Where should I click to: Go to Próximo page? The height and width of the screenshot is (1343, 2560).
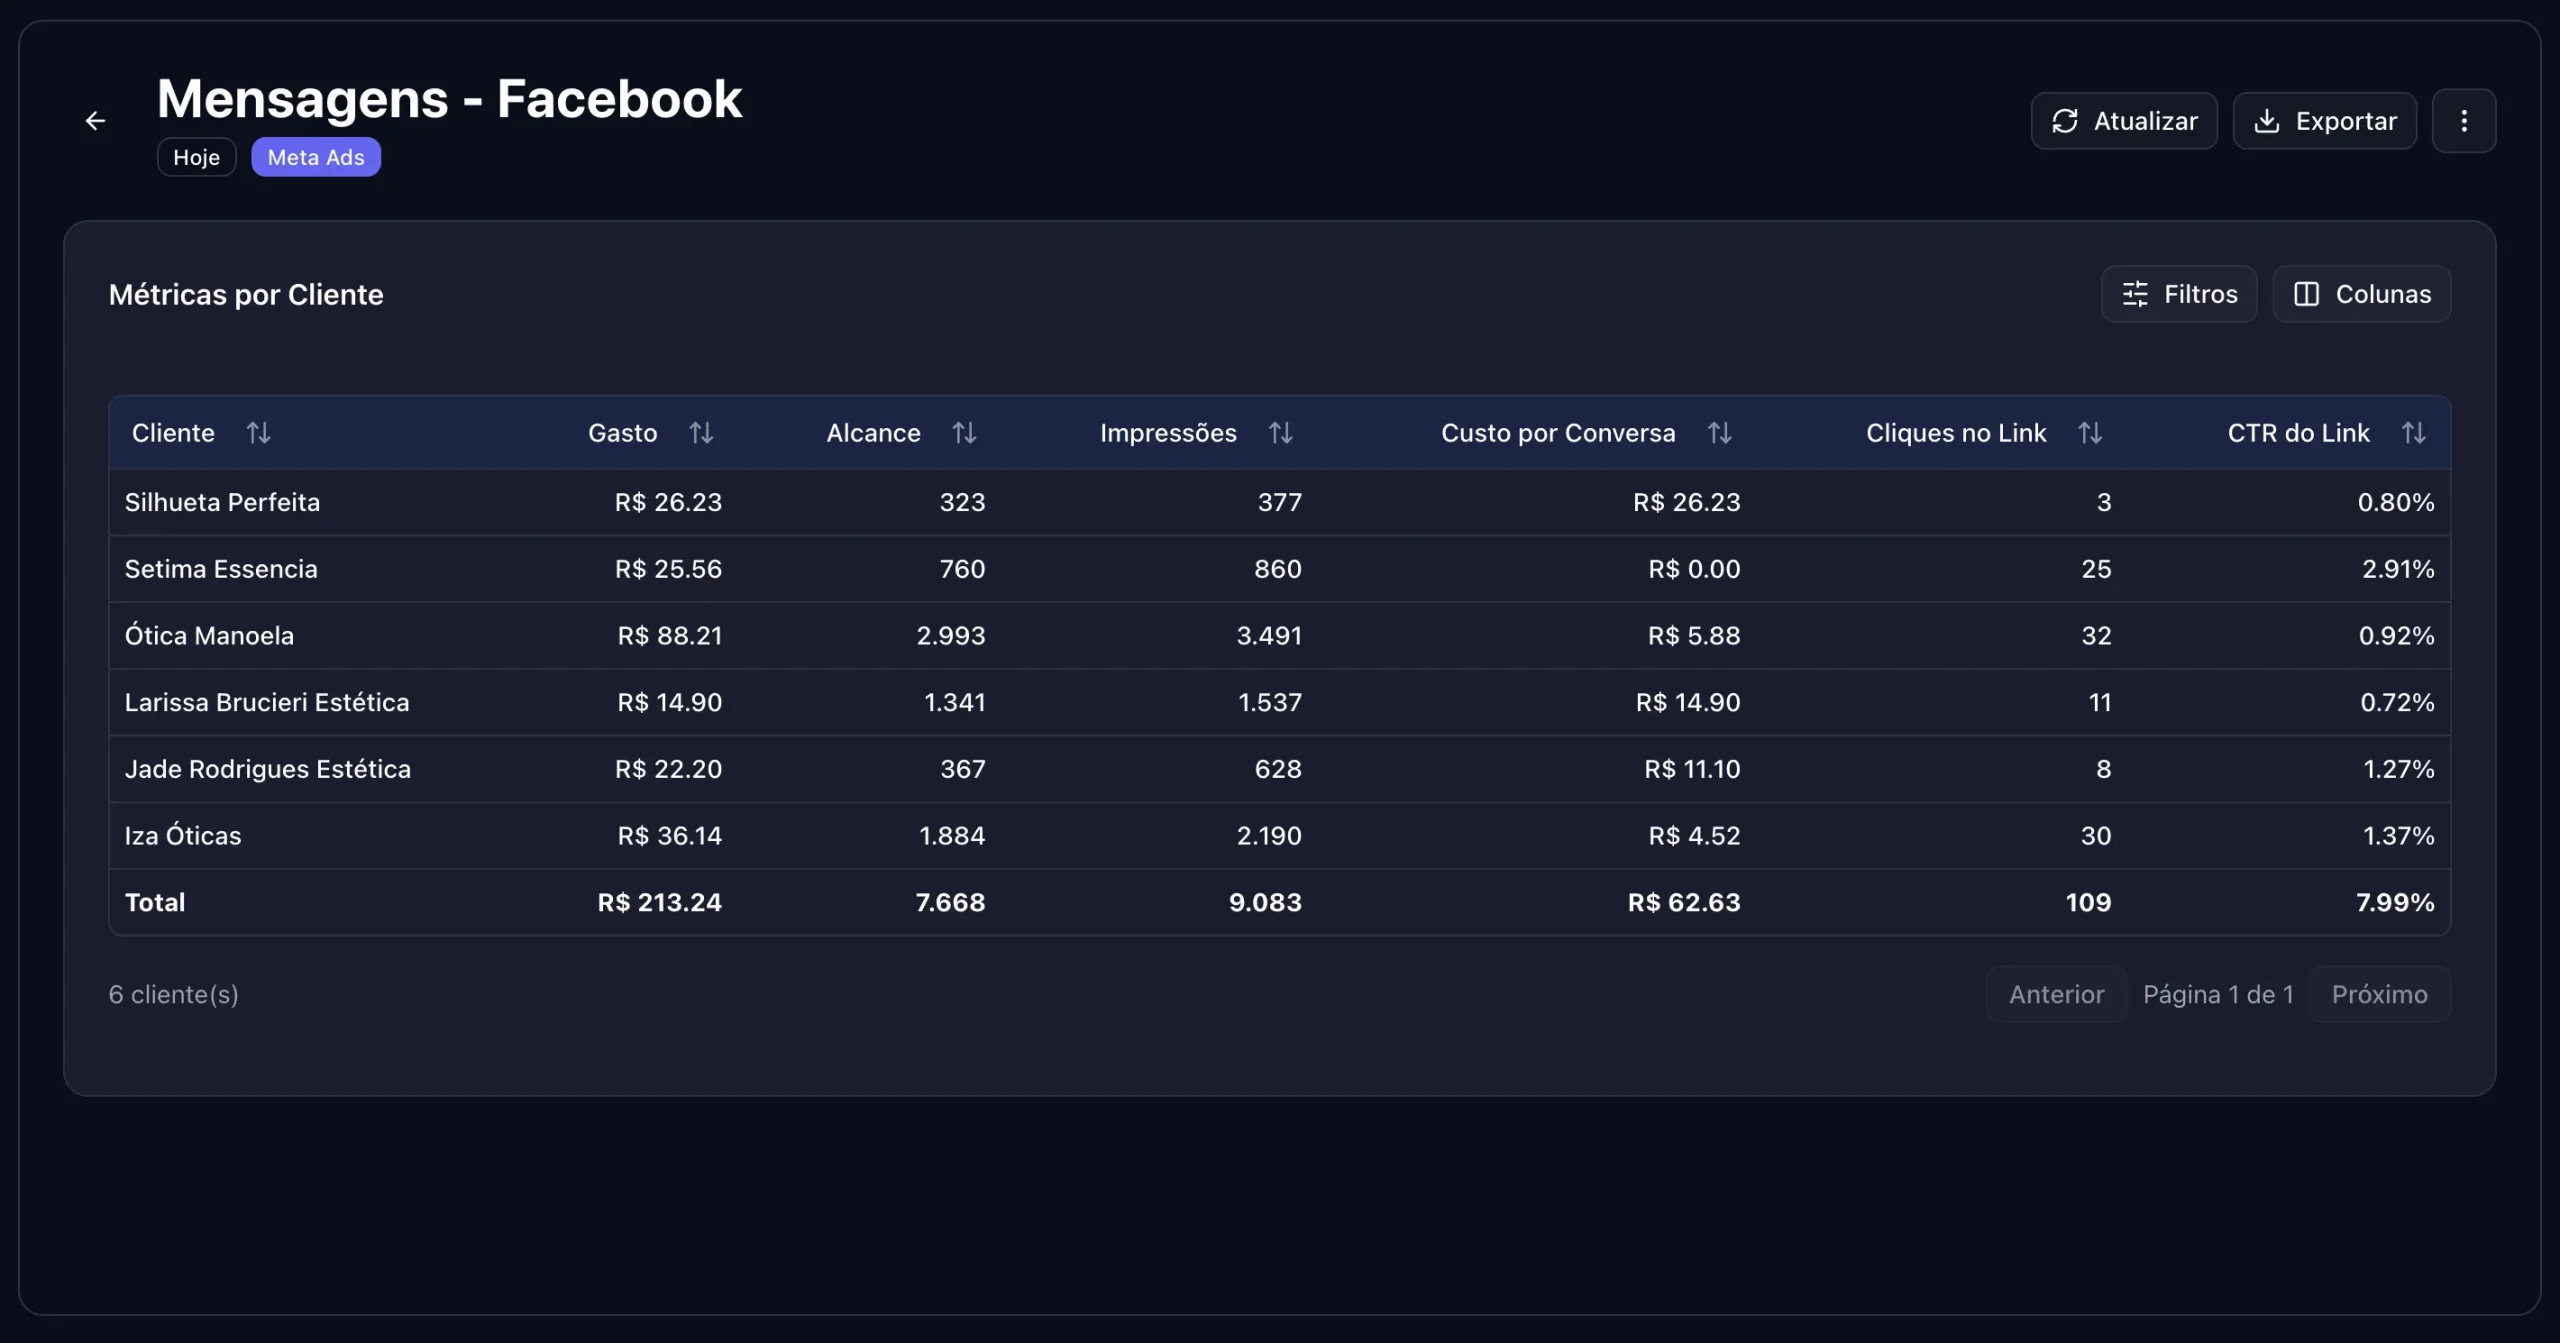point(2379,994)
